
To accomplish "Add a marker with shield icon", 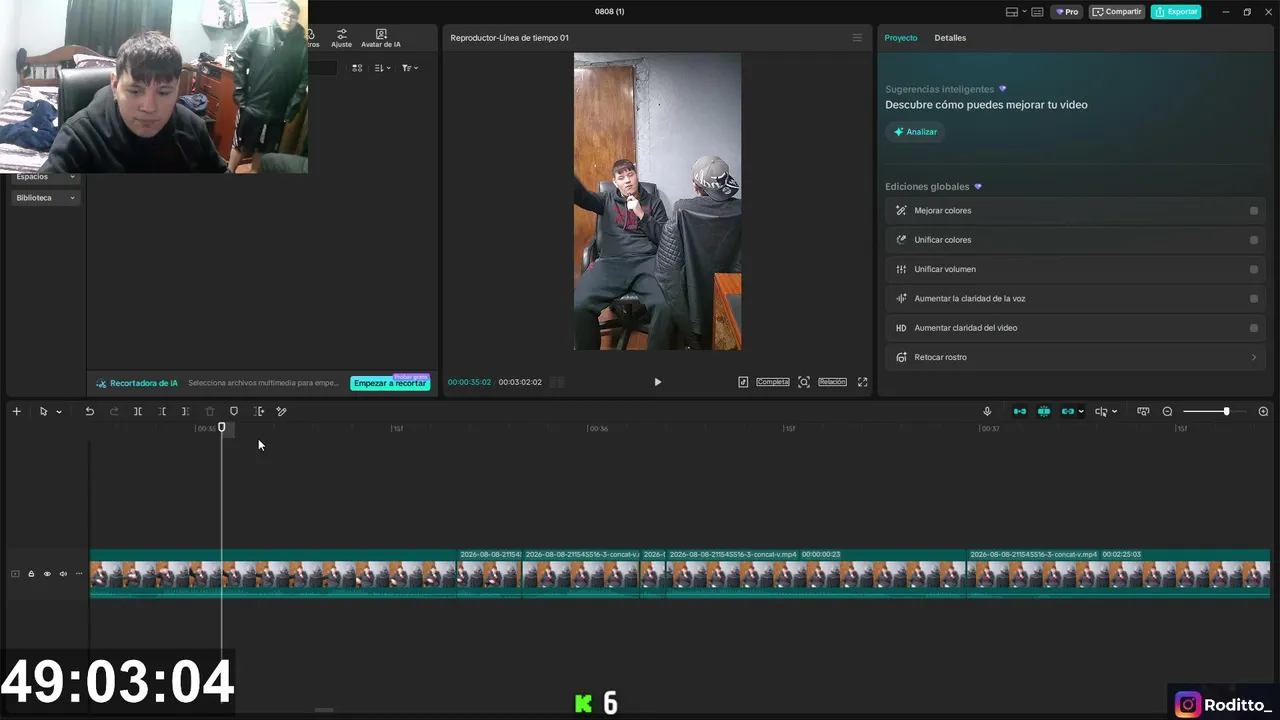I will [x=234, y=411].
